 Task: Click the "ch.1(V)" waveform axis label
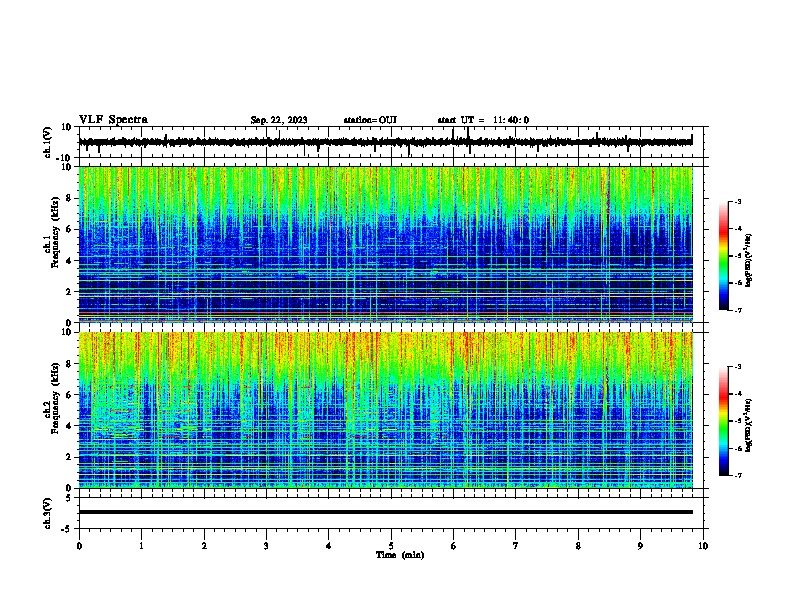tap(48, 142)
